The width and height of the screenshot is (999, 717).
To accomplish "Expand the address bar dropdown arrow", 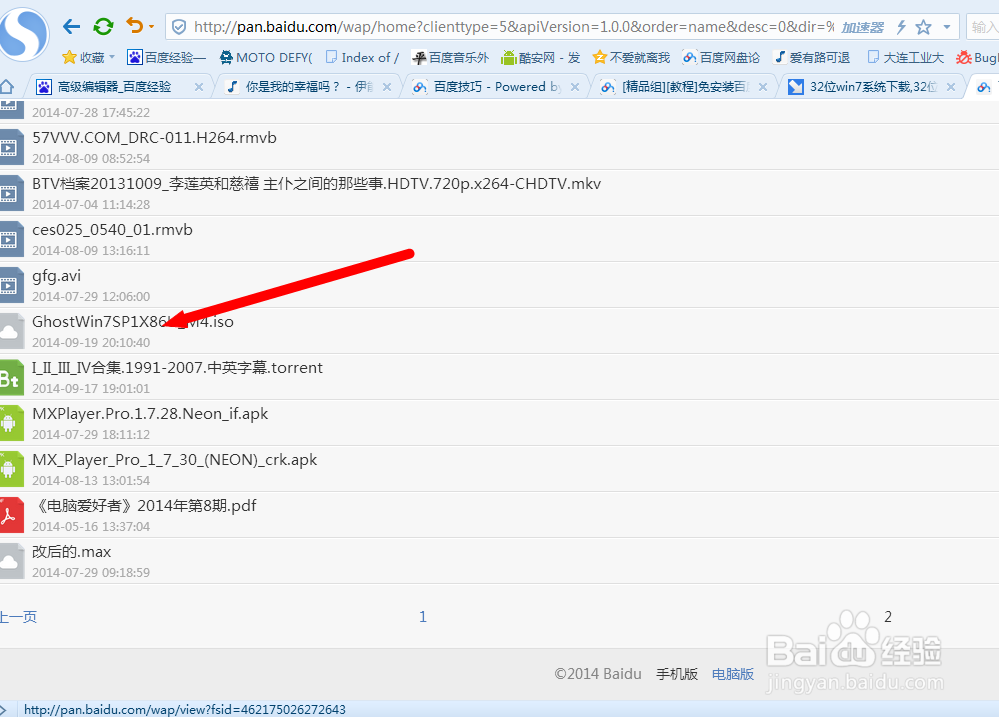I will pos(947,27).
